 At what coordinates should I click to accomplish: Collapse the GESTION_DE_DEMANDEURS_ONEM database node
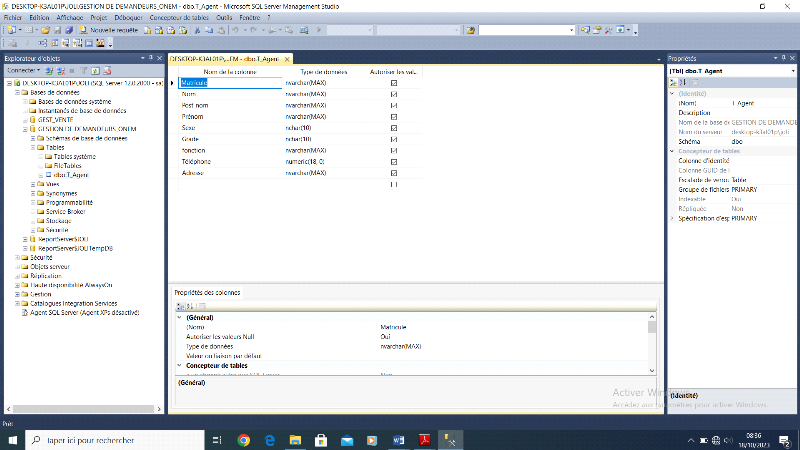(x=25, y=129)
